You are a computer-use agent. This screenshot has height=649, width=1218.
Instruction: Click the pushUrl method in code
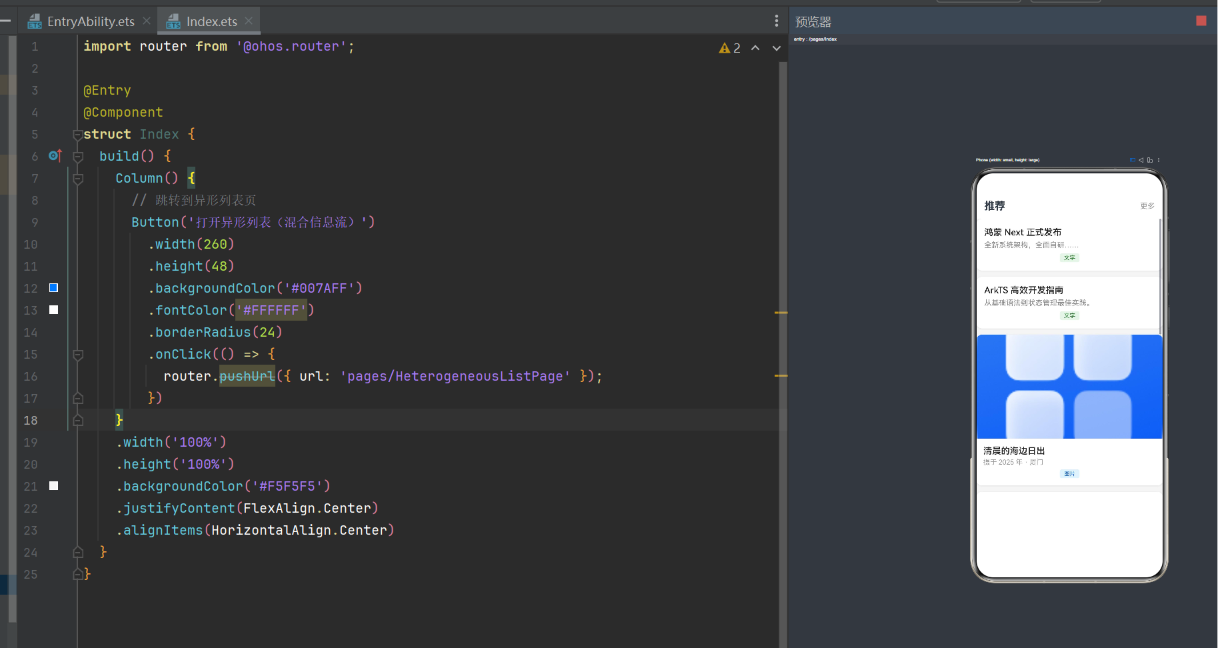click(247, 376)
